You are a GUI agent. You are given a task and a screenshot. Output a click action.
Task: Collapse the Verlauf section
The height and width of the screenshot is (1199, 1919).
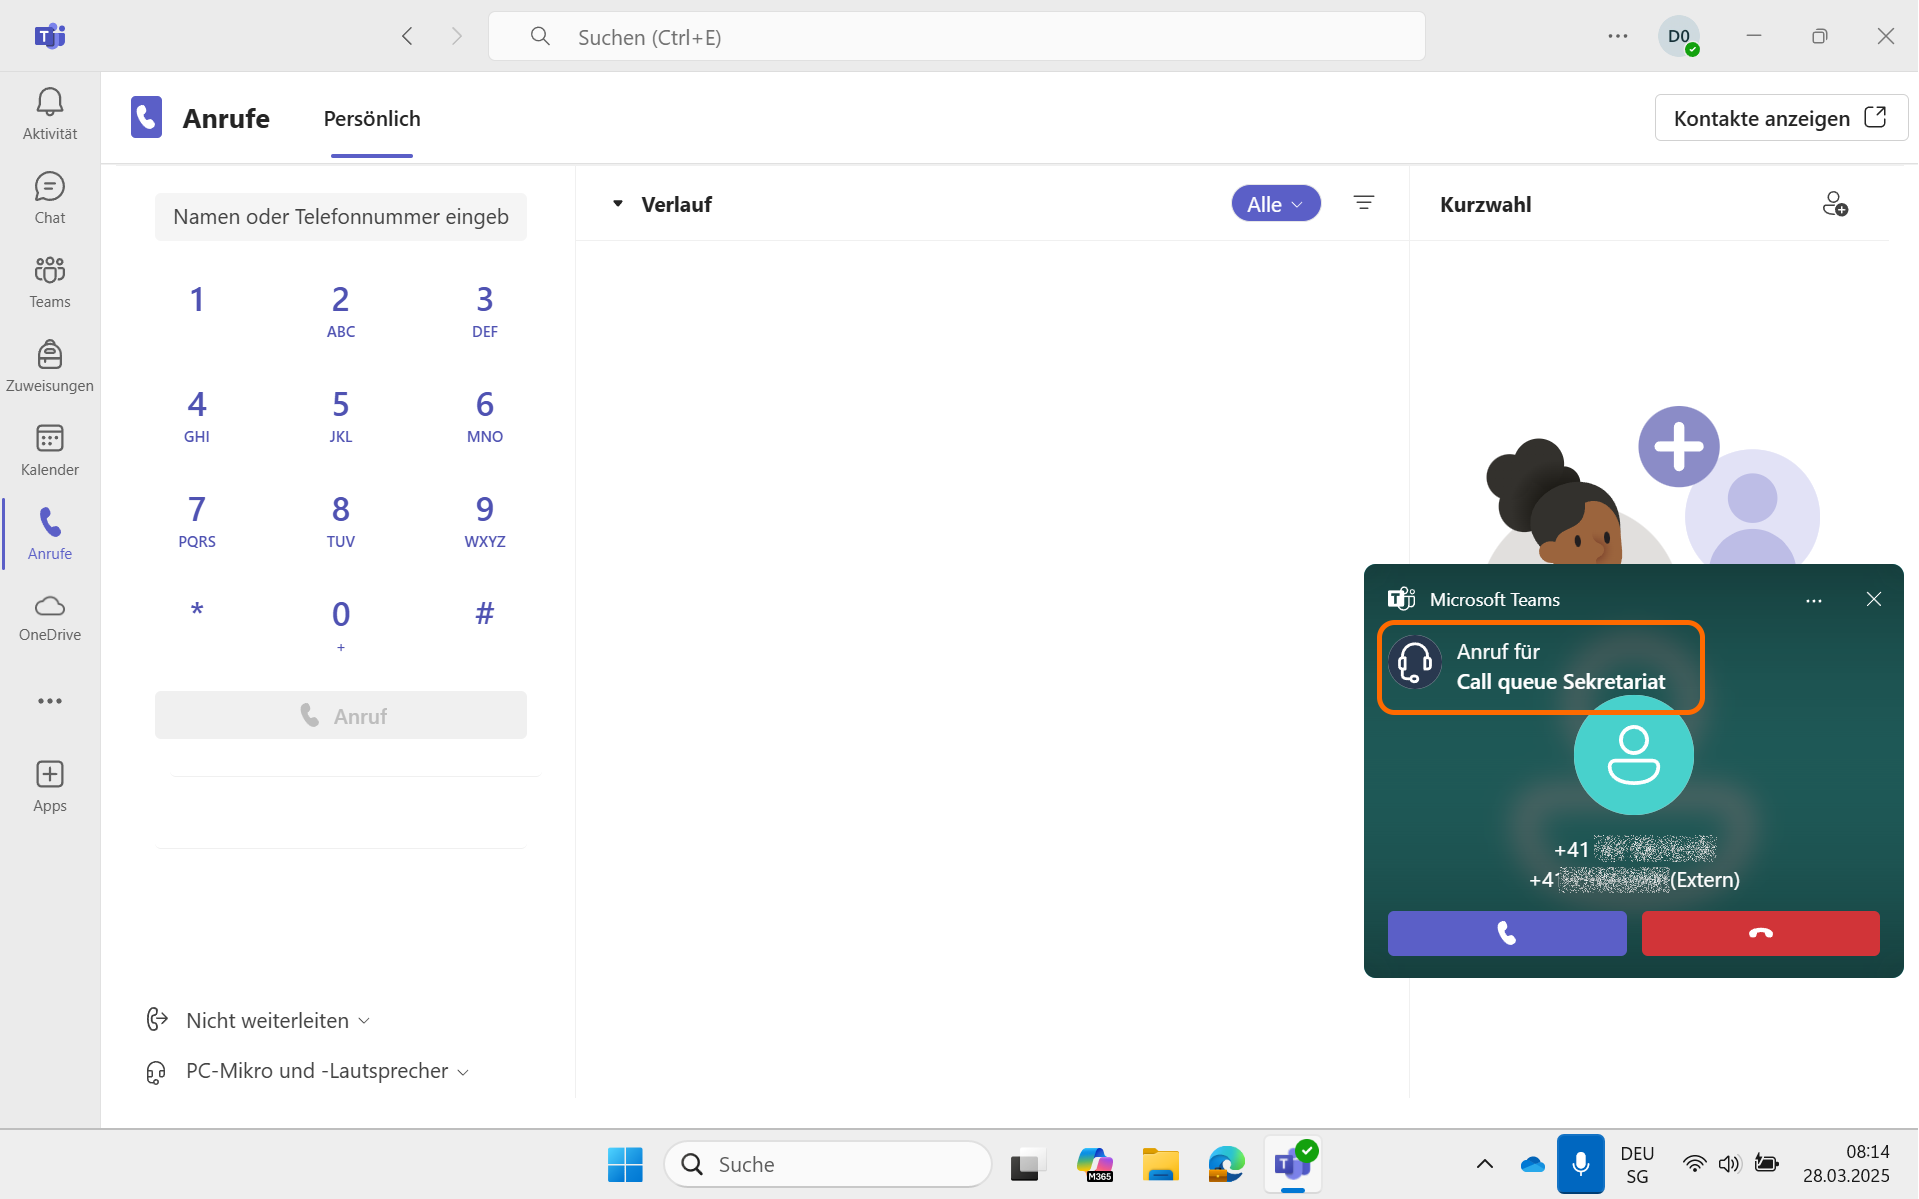point(618,204)
